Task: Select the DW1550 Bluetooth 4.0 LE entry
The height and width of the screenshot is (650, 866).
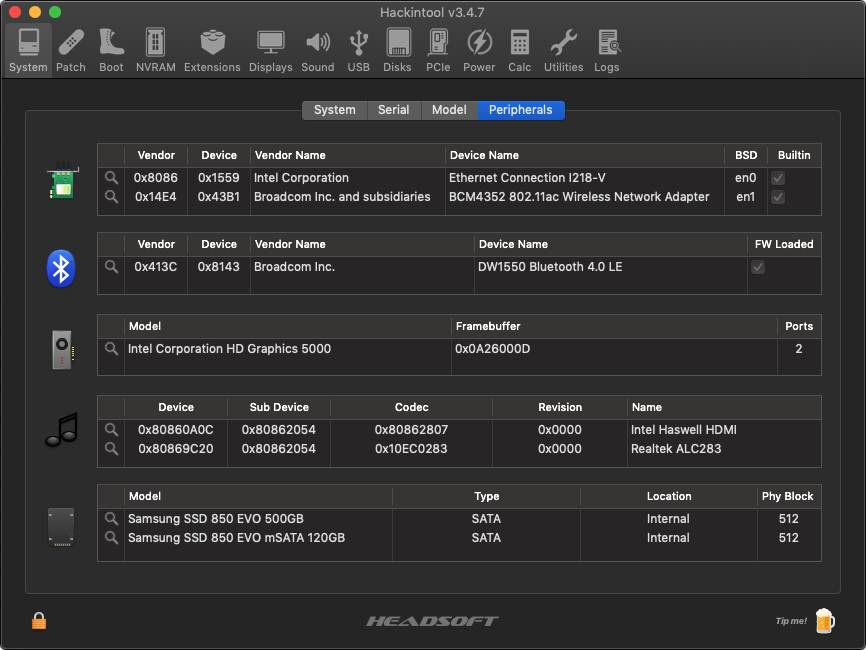Action: pyautogui.click(x=550, y=267)
